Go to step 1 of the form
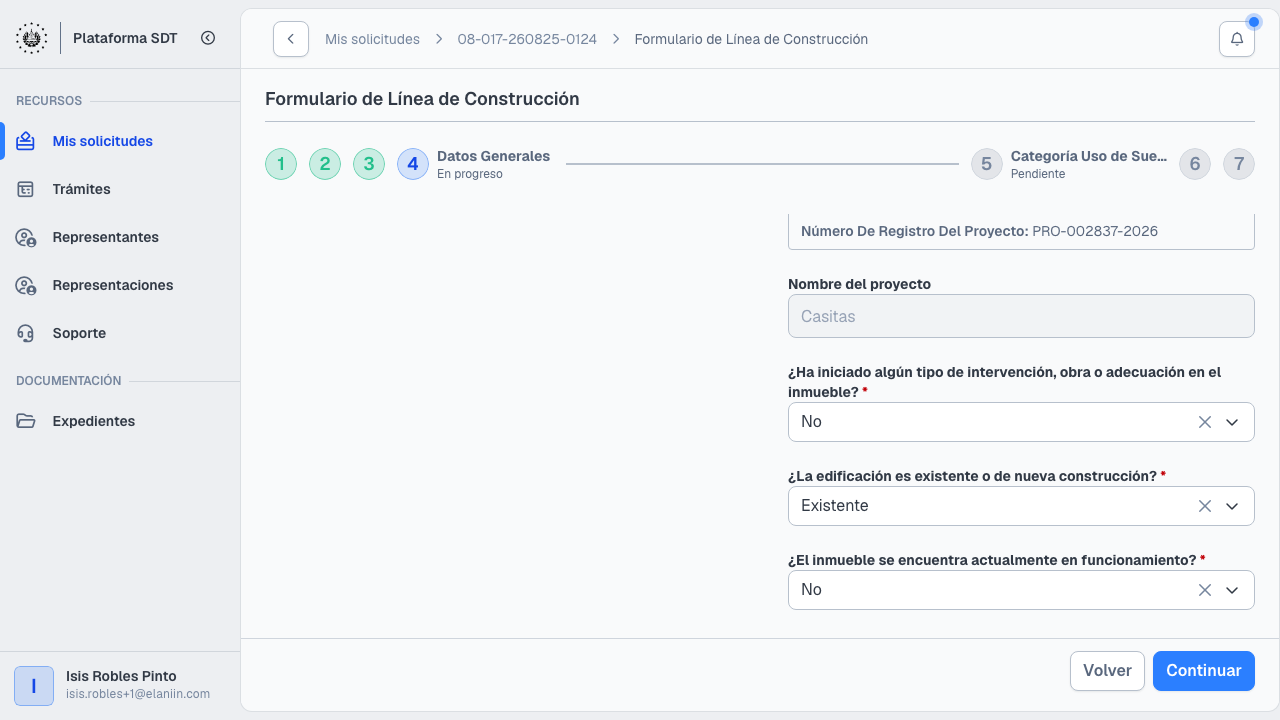 tap(281, 164)
